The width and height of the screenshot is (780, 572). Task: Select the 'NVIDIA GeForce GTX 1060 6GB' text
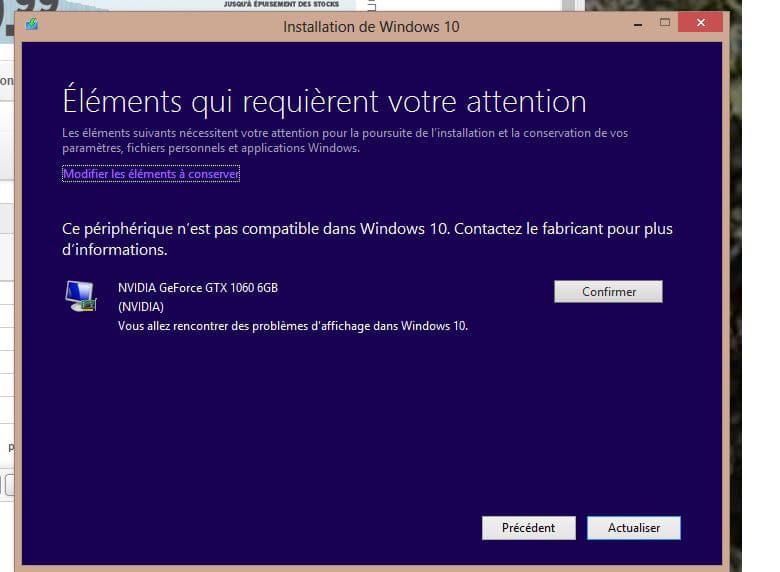tap(197, 287)
